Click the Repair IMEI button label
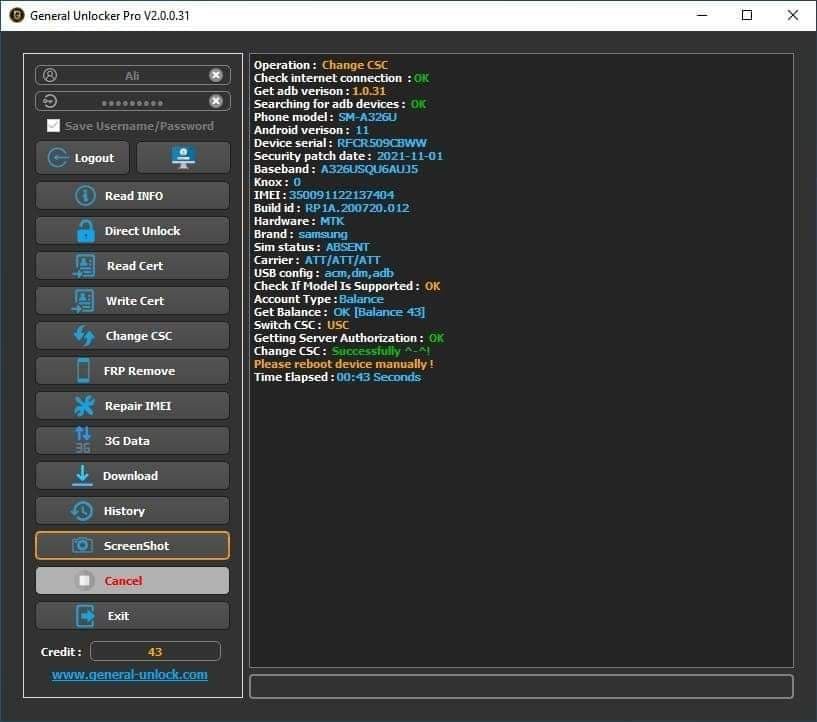817x722 pixels. [x=138, y=406]
